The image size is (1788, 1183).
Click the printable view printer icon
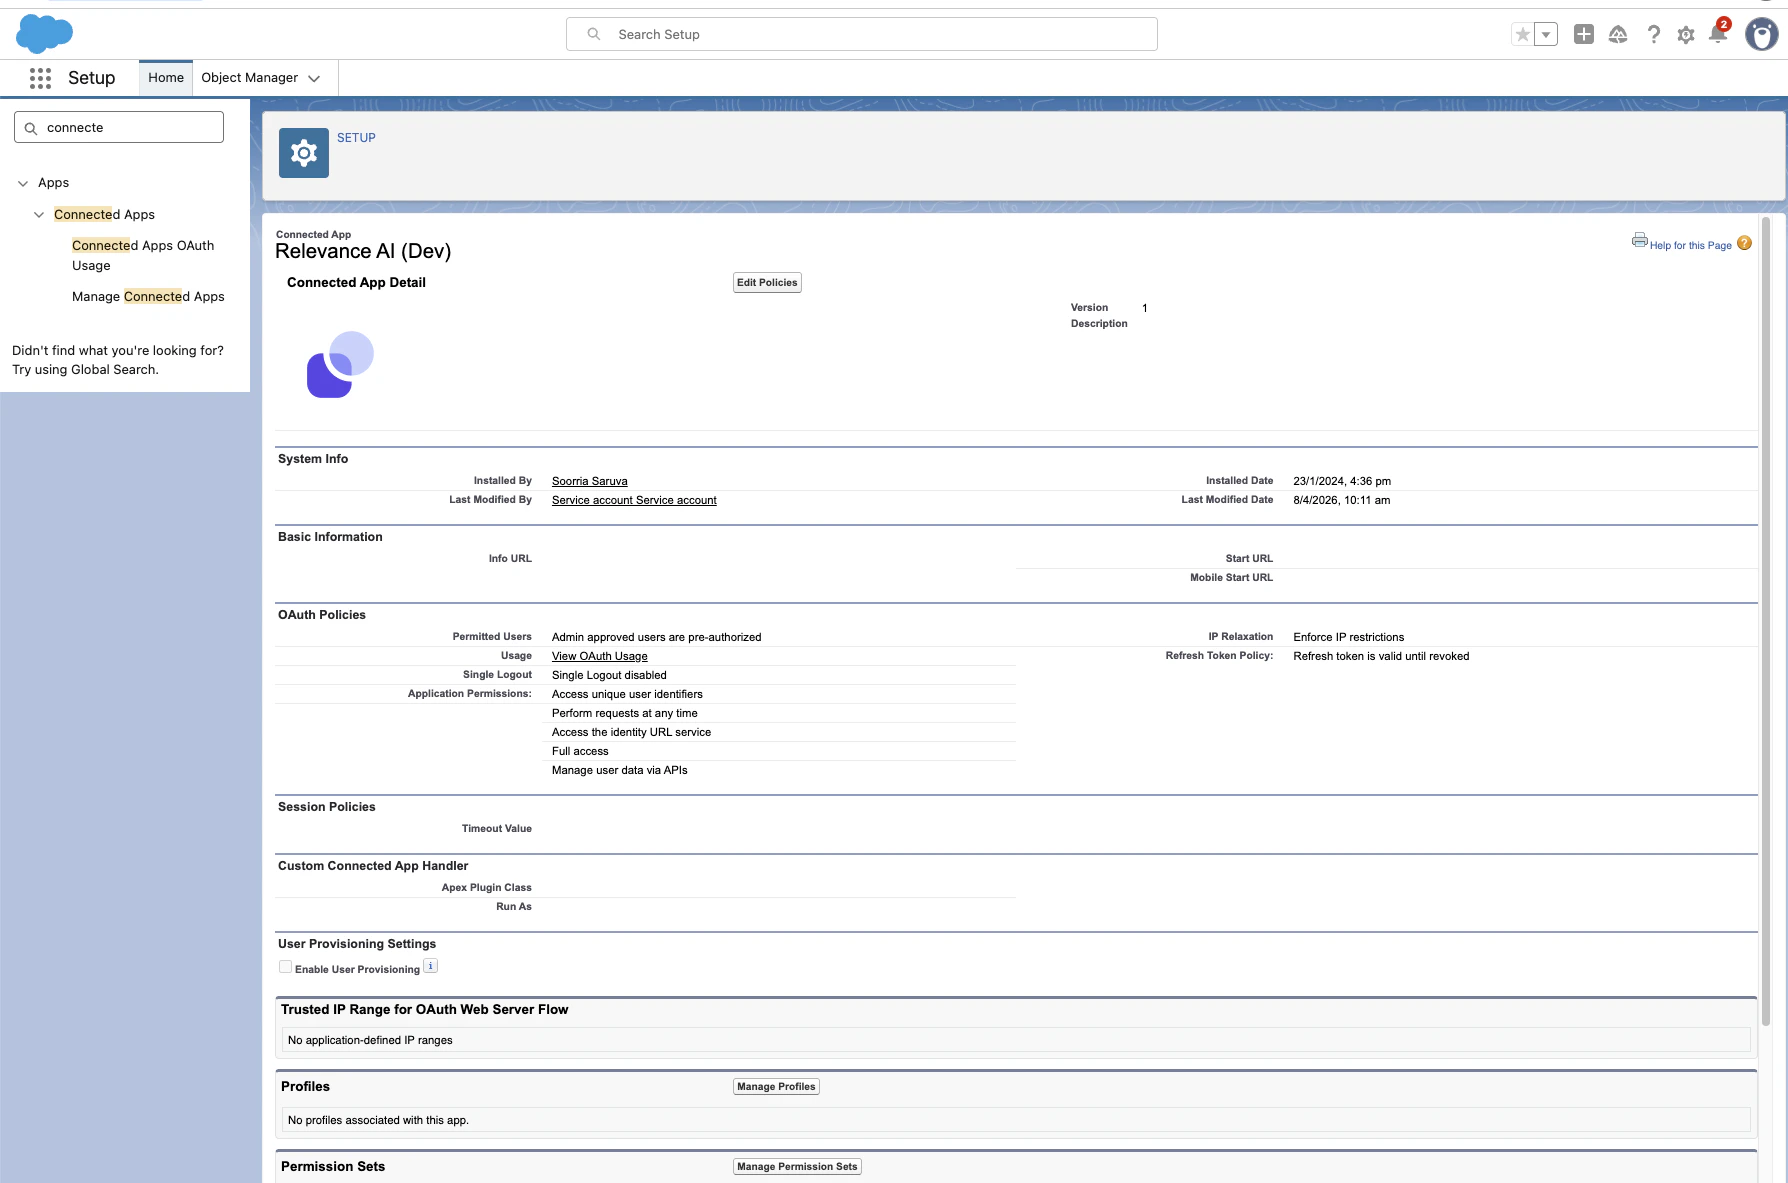(x=1639, y=240)
